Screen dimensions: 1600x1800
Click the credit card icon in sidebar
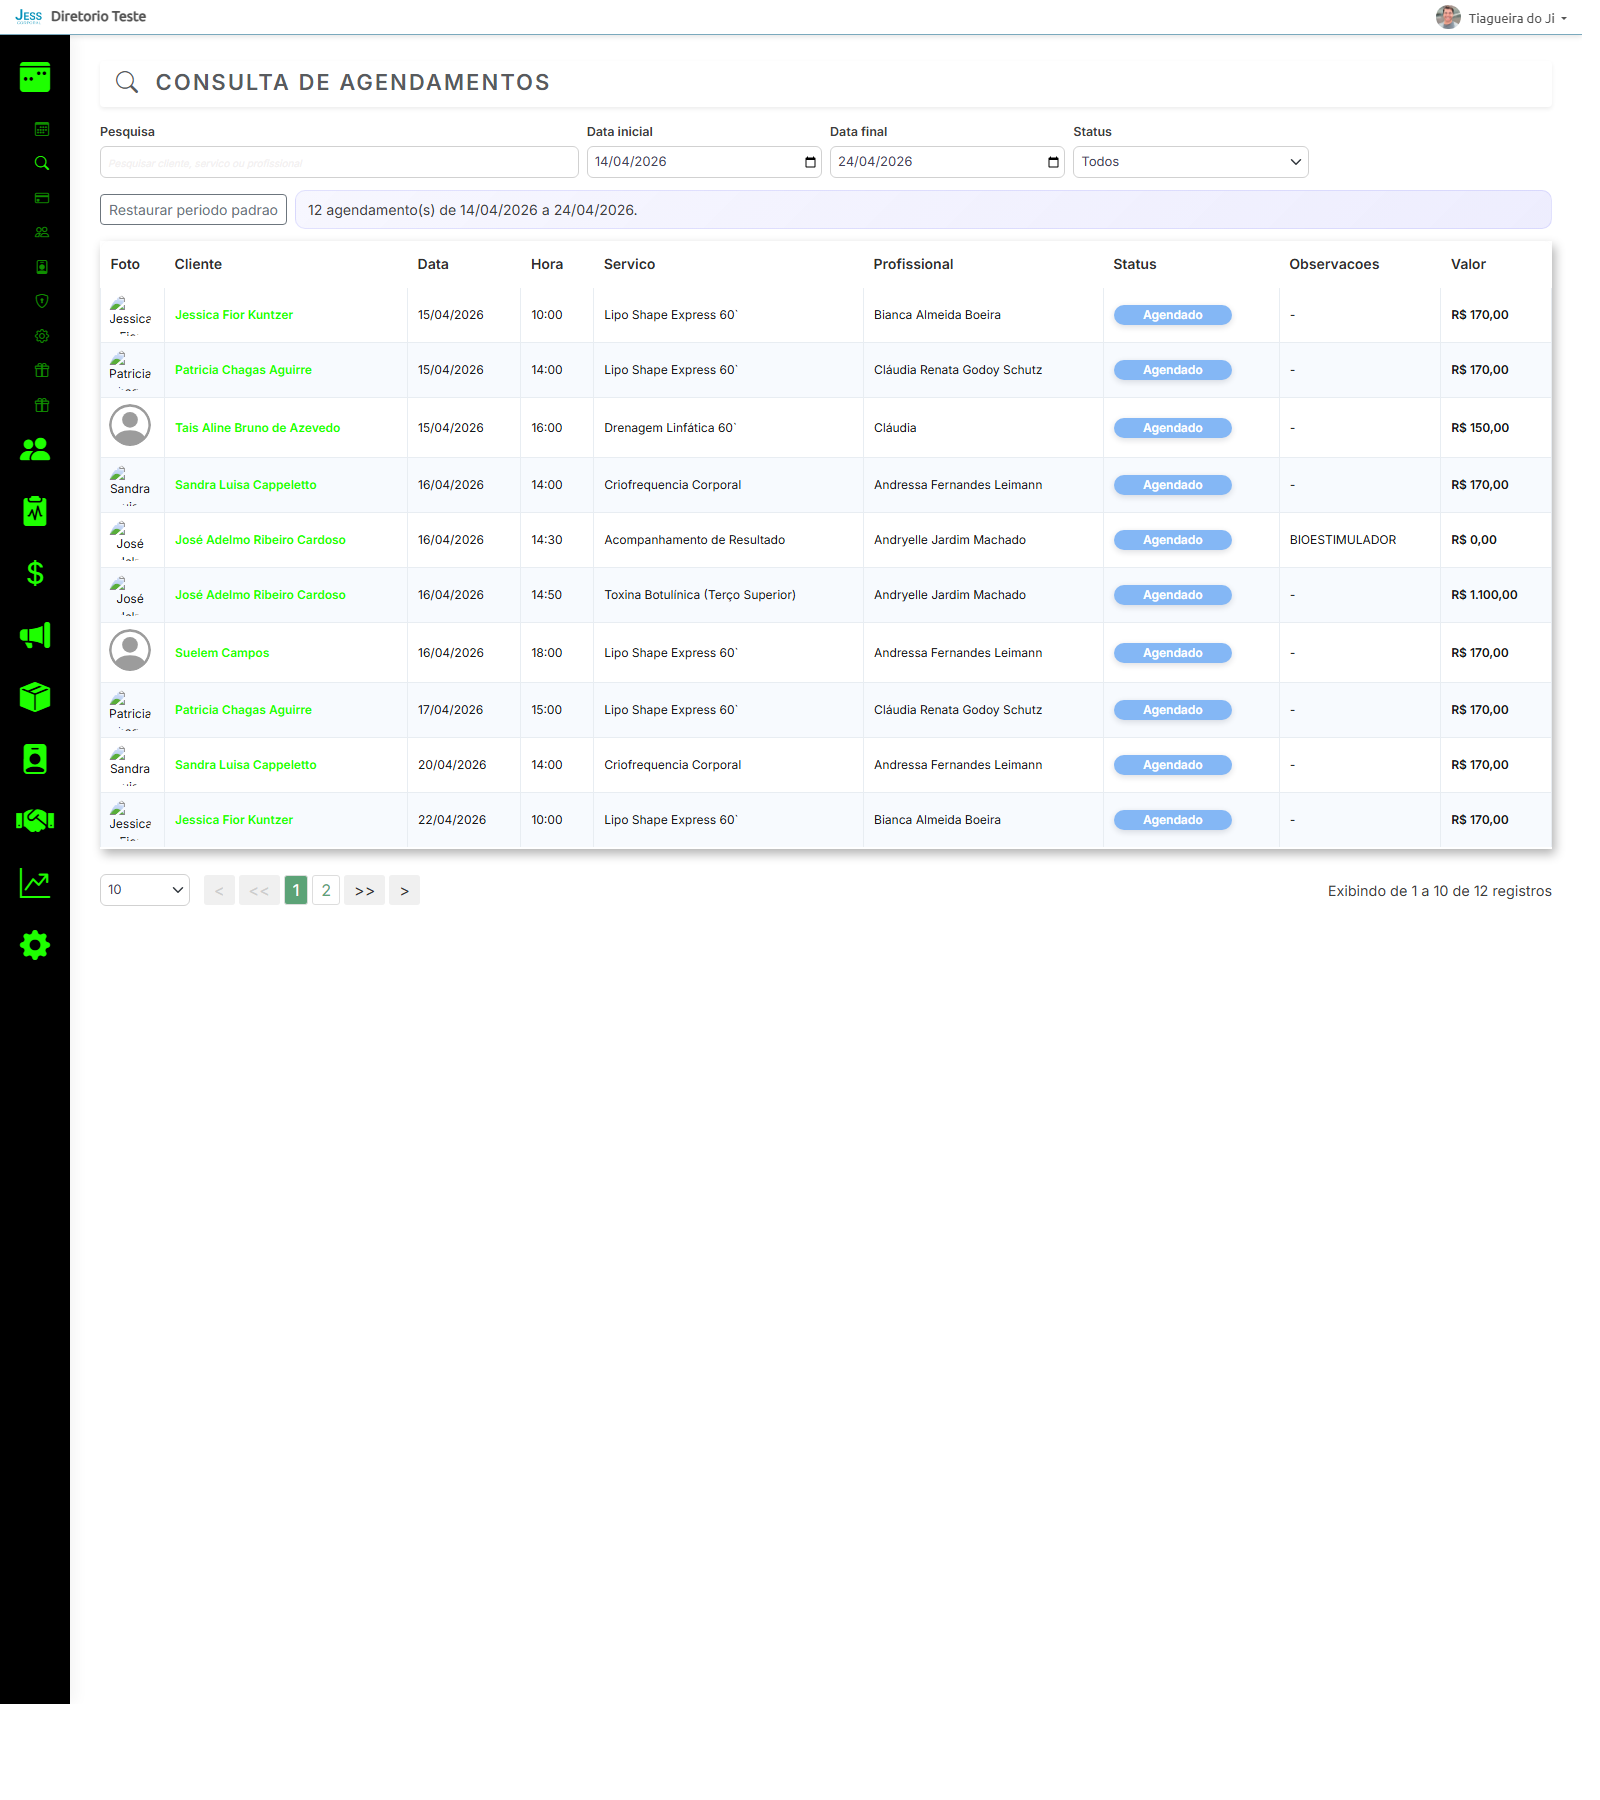coord(42,198)
